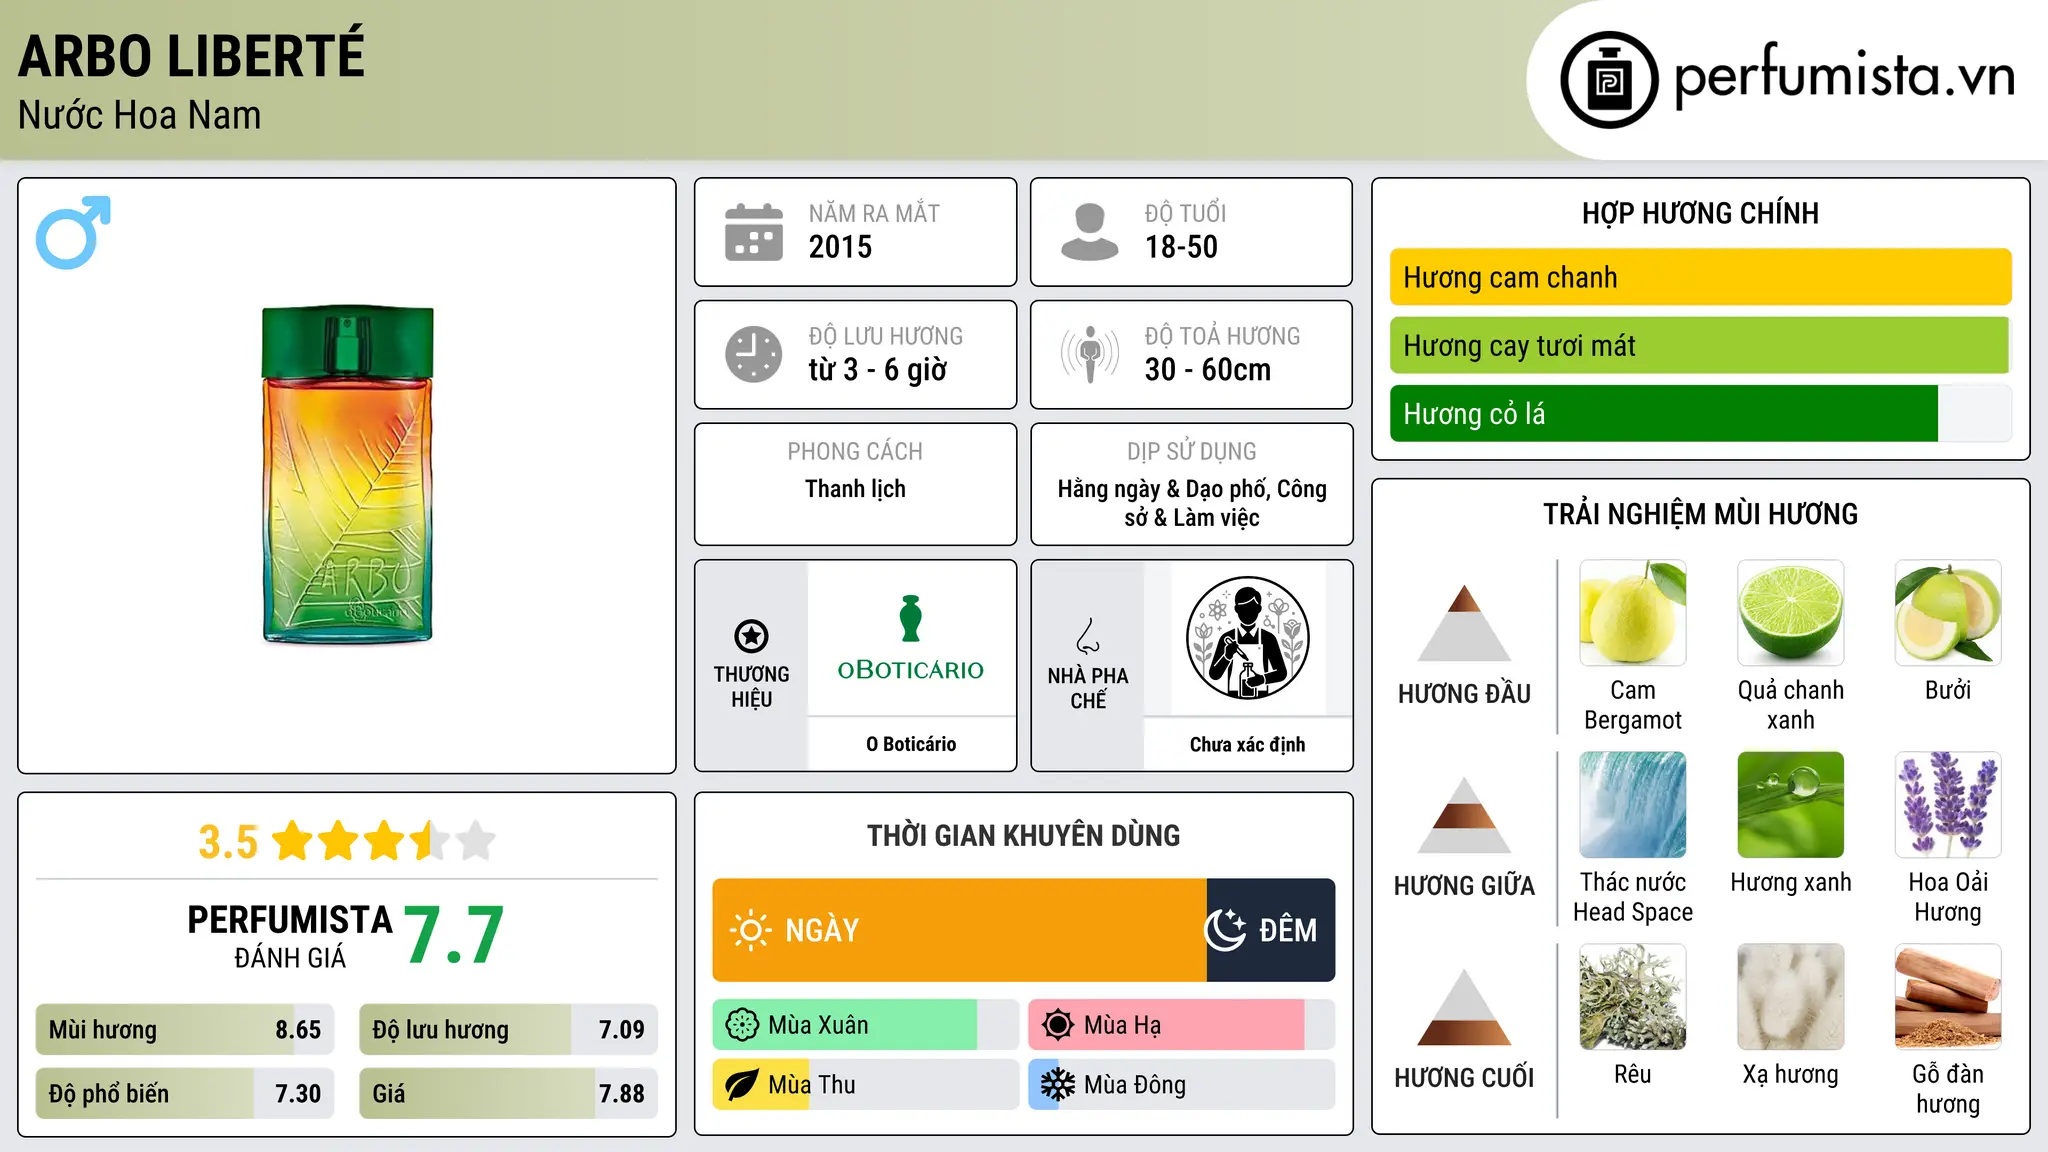Click the ARBO LIBERTÉ title

191,55
